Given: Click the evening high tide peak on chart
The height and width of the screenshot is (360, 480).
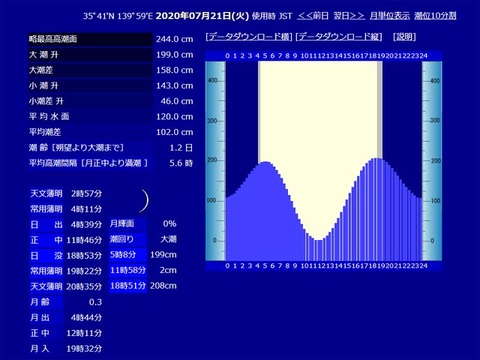Looking at the screenshot, I should [377, 159].
